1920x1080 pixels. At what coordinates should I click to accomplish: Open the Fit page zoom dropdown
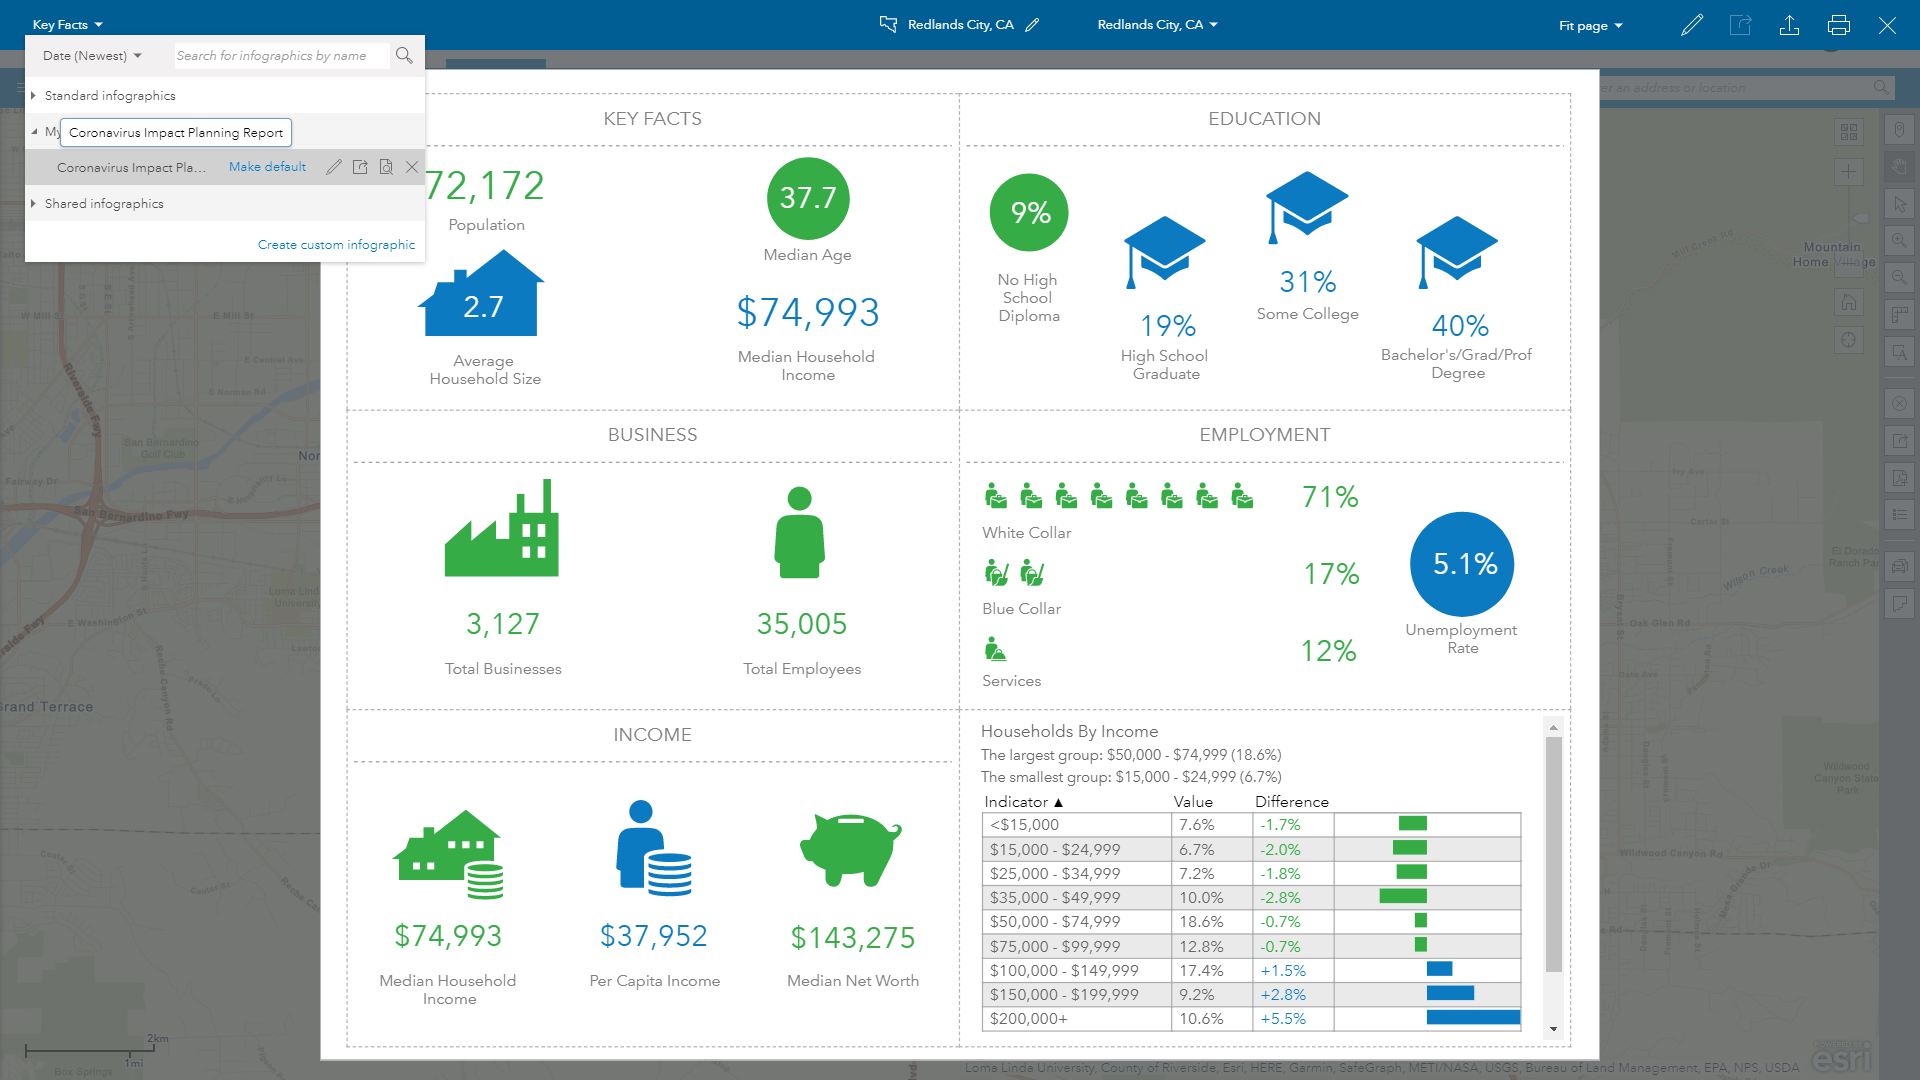(1589, 25)
